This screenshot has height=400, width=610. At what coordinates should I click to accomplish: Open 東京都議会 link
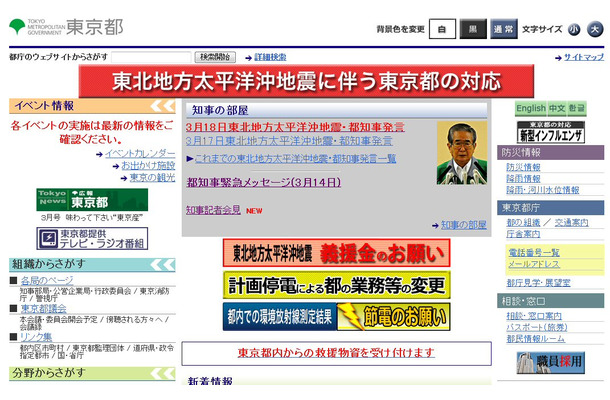43,309
